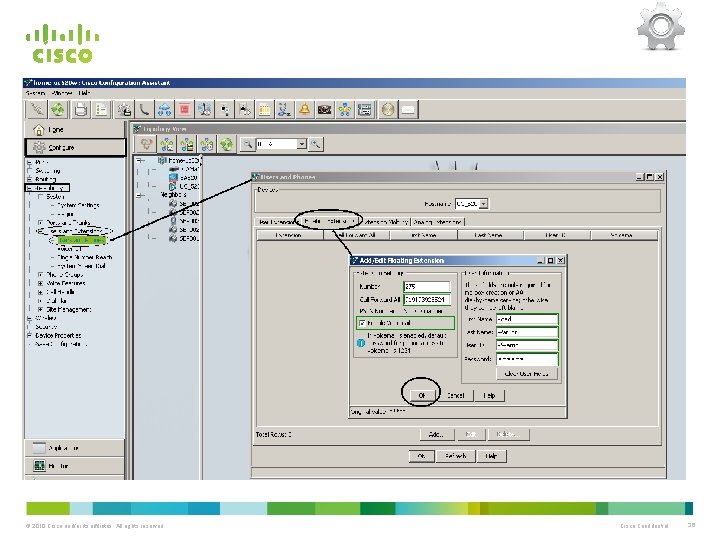Click the green globe icon in the Topology View toolbar
The width and height of the screenshot is (720, 540).
pyautogui.click(x=226, y=144)
